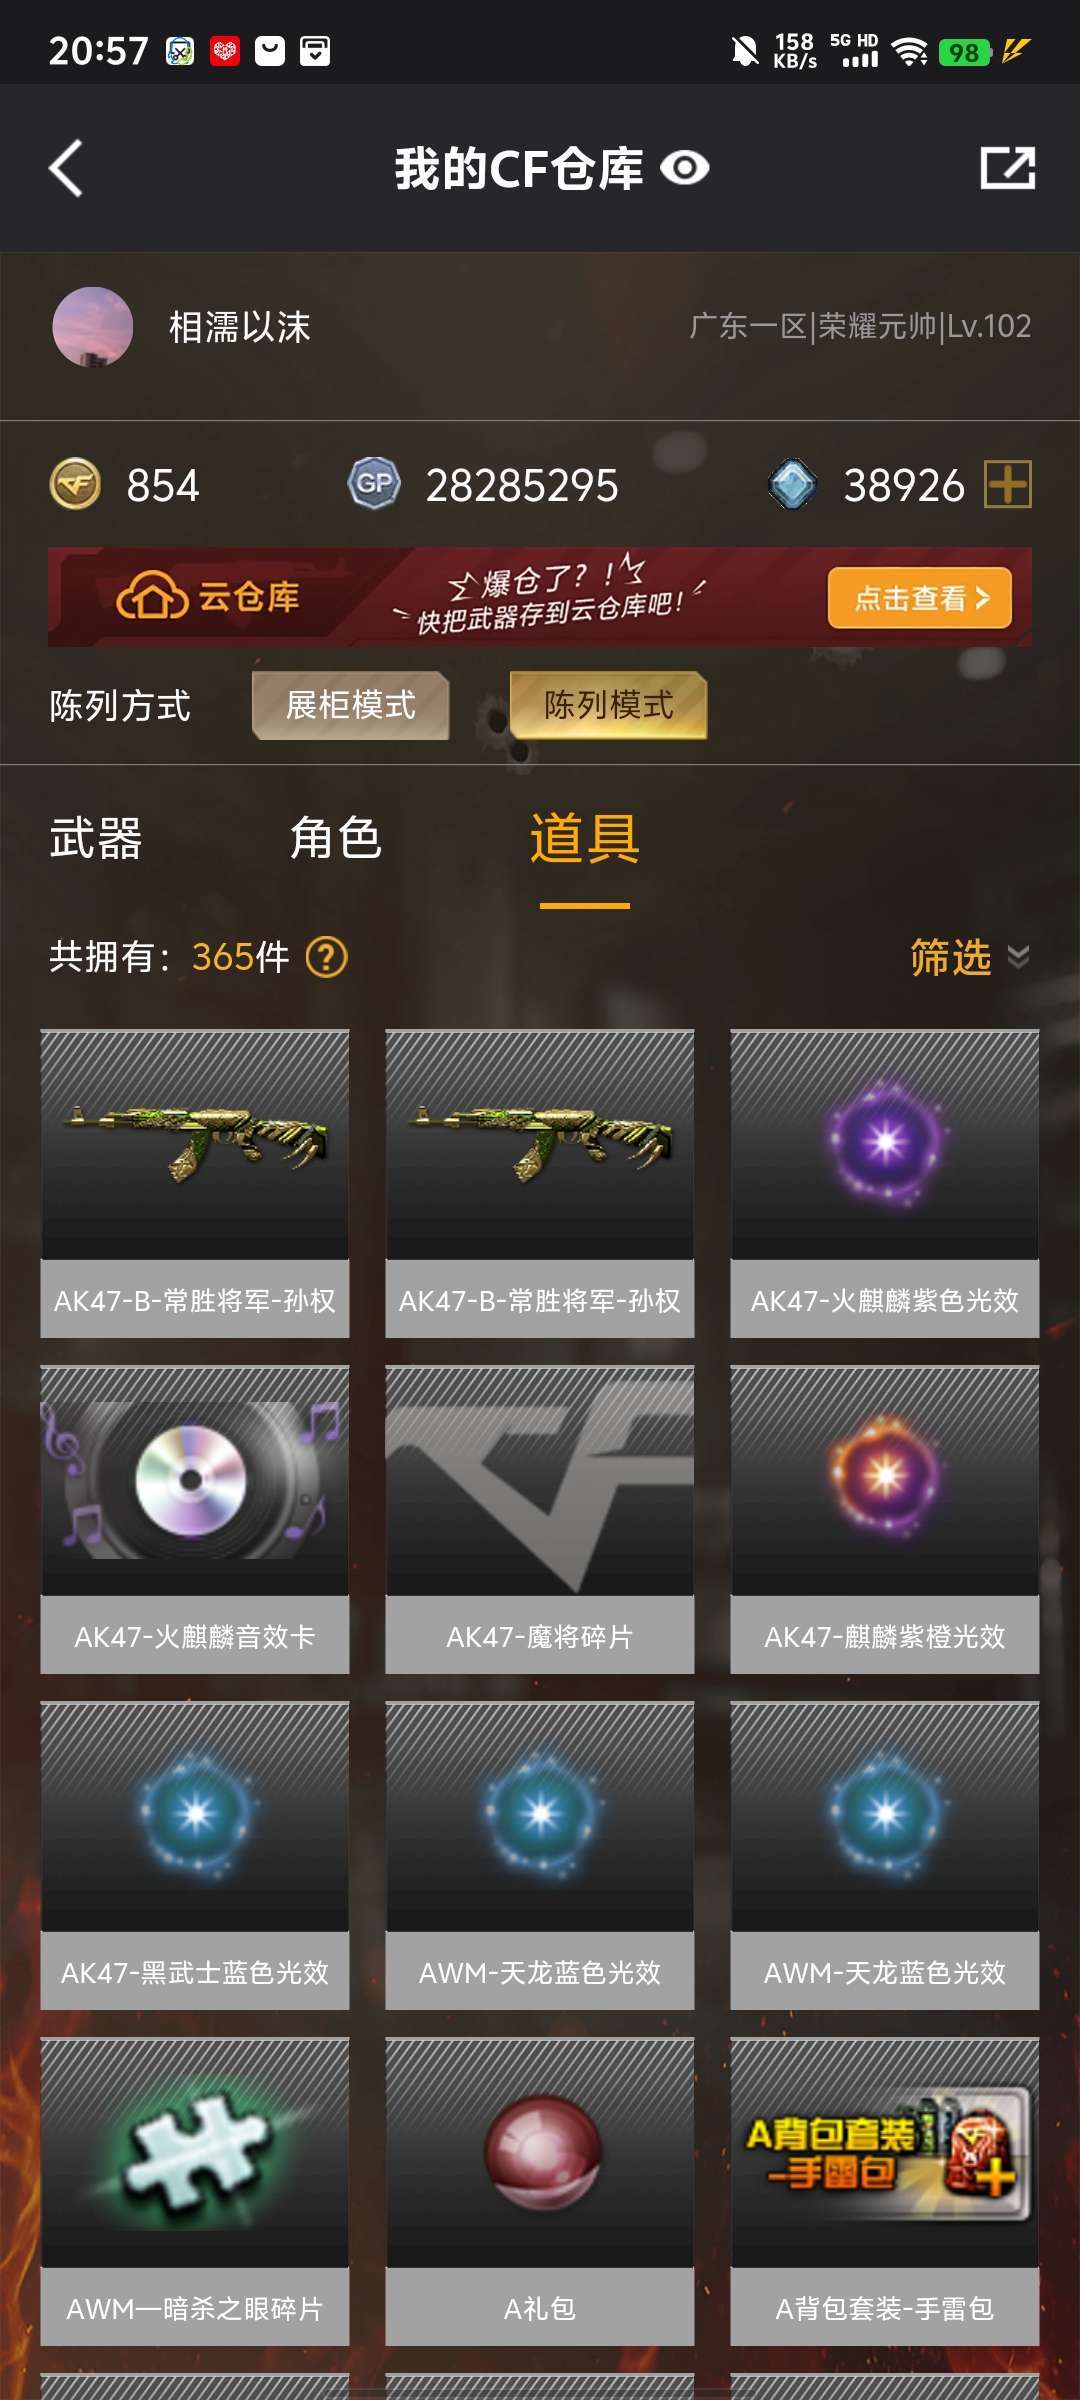Tap the diamond recharge plus icon
The width and height of the screenshot is (1080, 2400).
[x=1007, y=485]
